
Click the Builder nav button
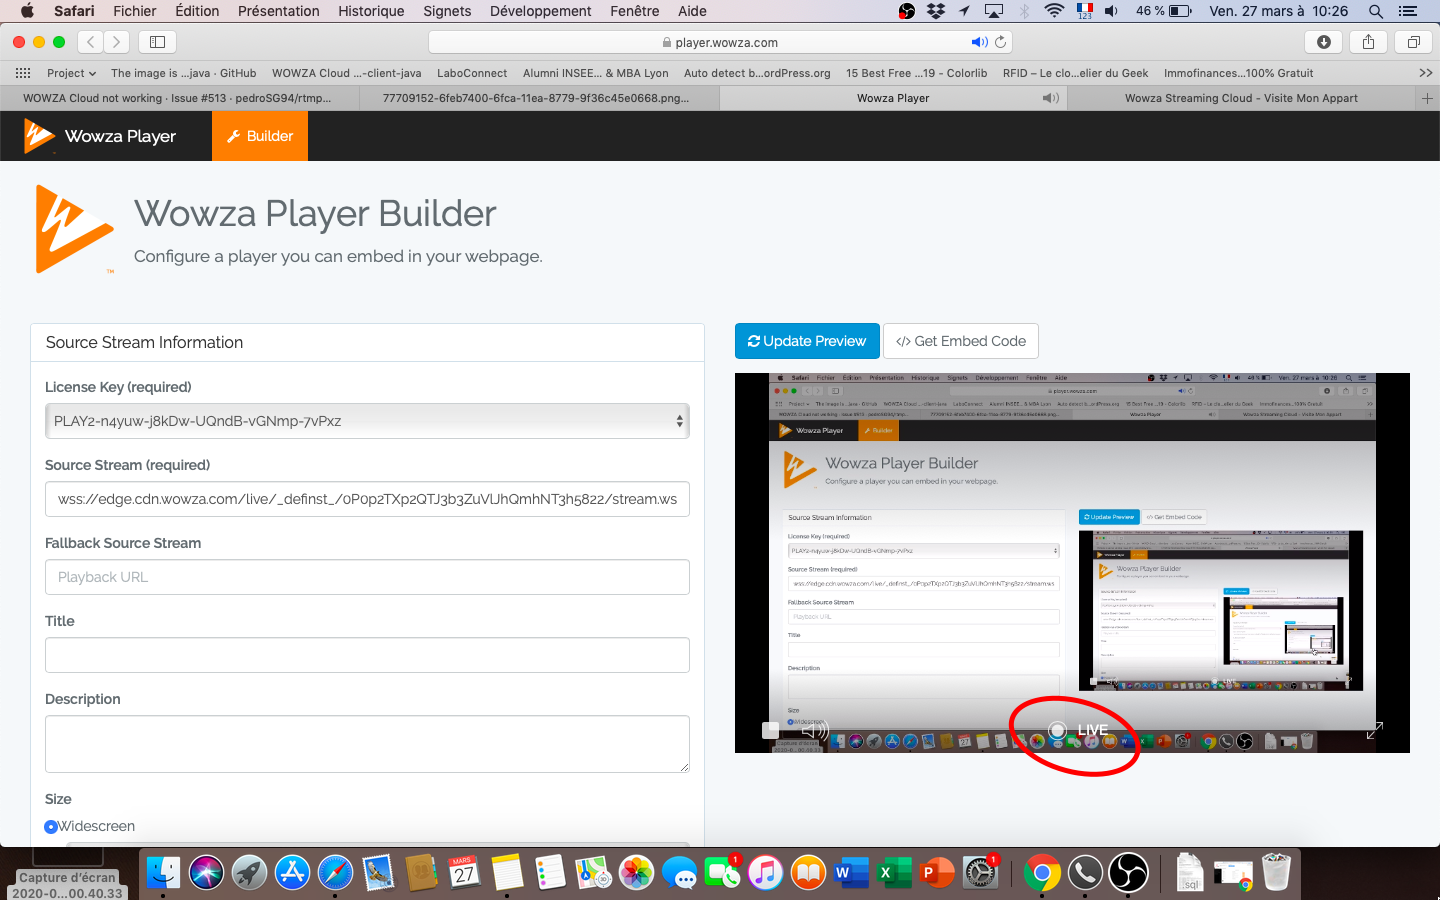(x=260, y=136)
